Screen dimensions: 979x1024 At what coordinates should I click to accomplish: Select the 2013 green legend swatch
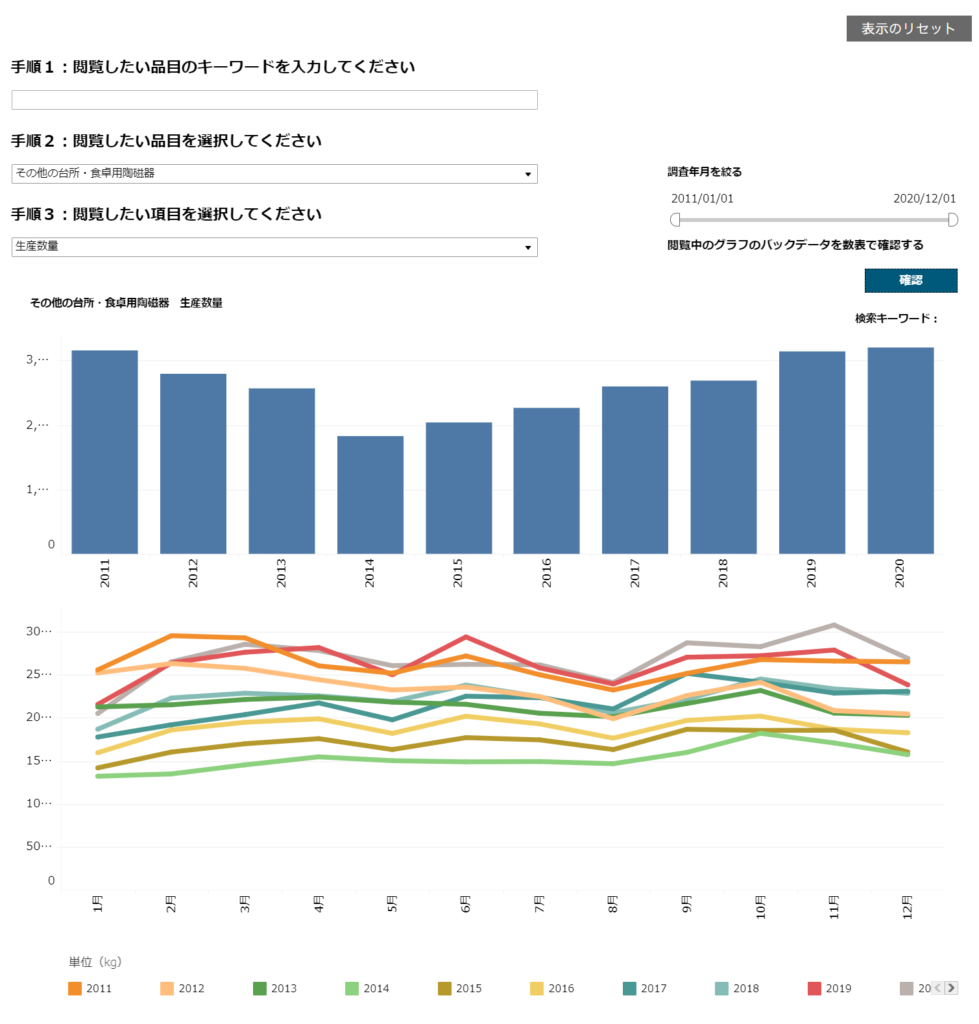(x=259, y=988)
